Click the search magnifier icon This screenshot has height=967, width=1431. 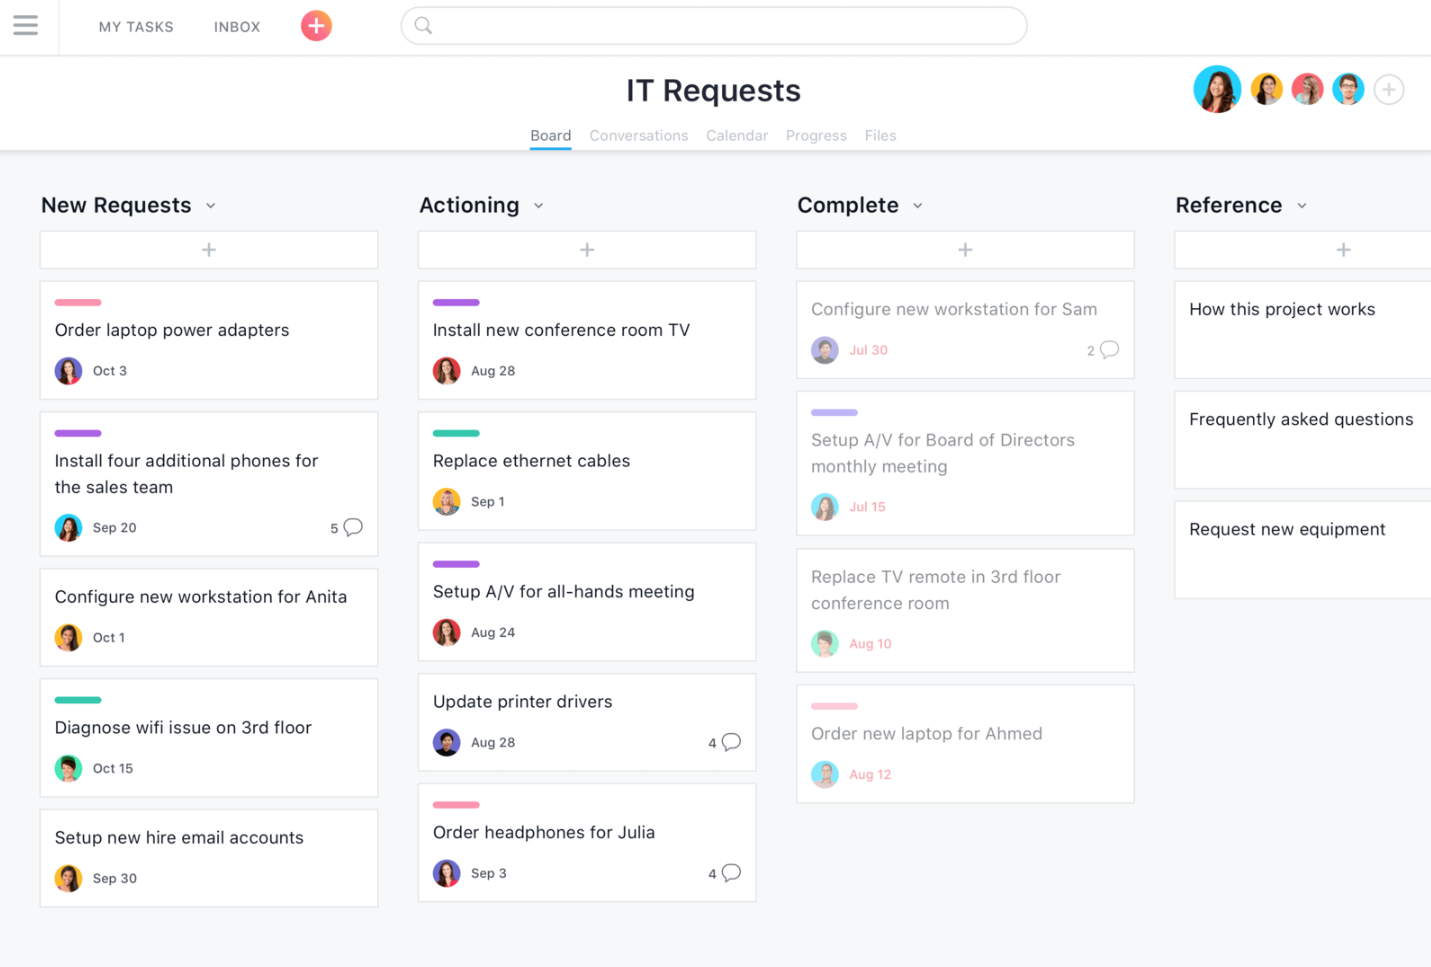[422, 26]
